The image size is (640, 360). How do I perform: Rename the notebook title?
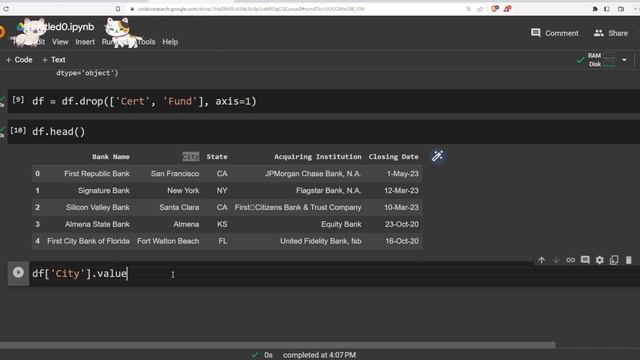pos(61,27)
